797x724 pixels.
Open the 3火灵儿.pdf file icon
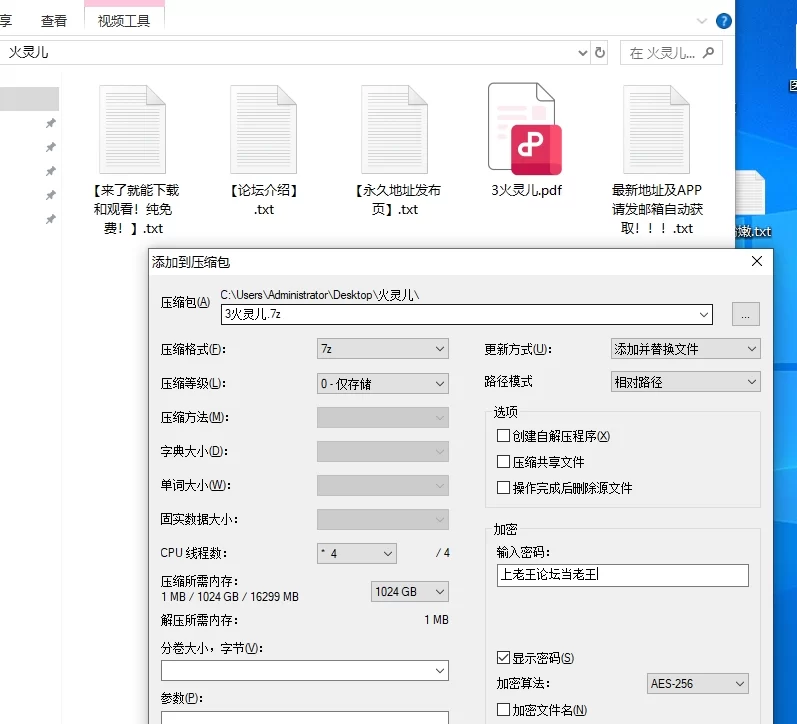(525, 129)
